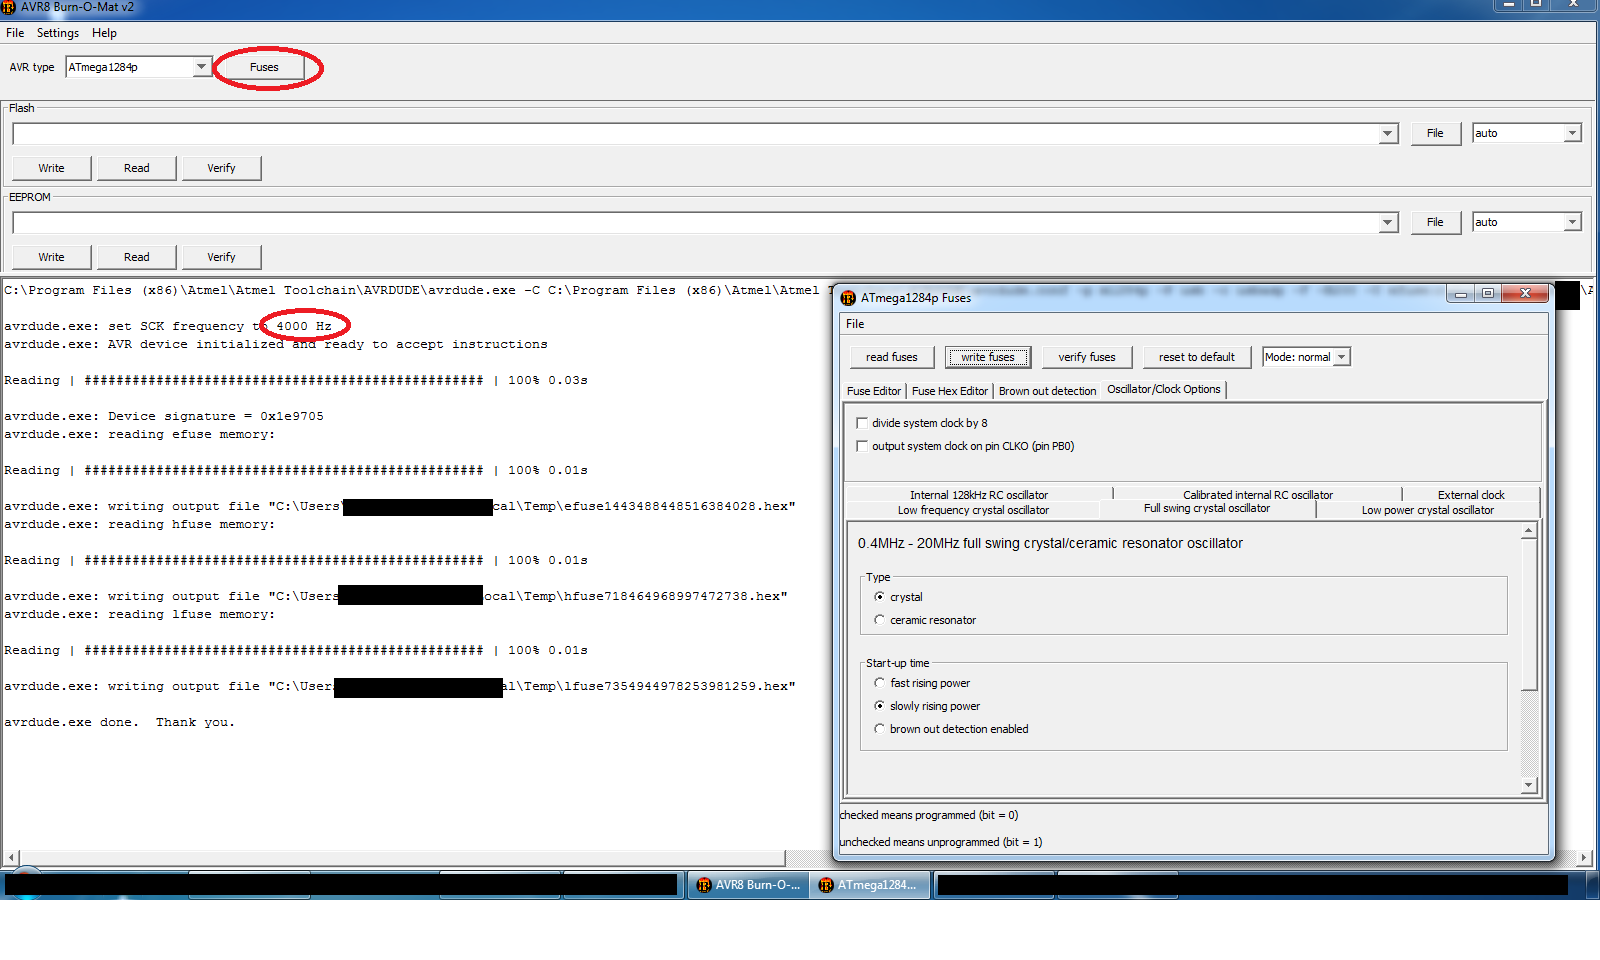Image resolution: width=1600 pixels, height=960 pixels.
Task: Click the 'set SCK frequency' log line
Action: (168, 326)
